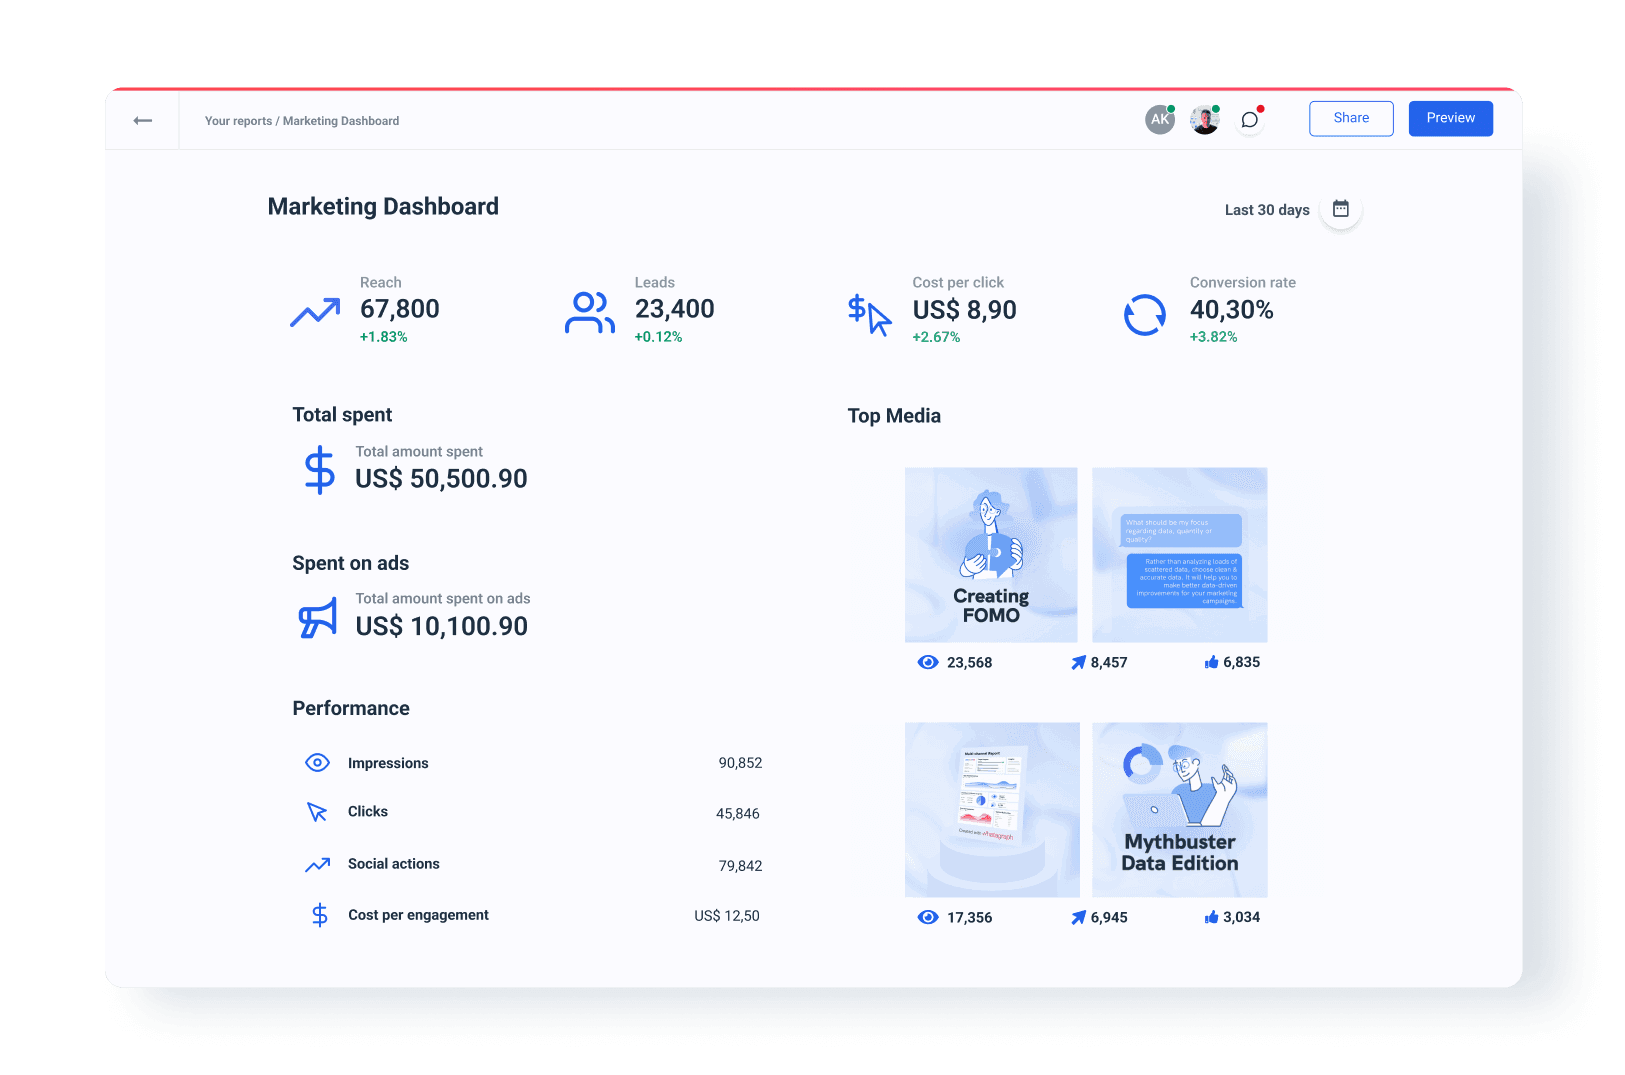Click the back arrow in the header
The image size is (1625, 1075).
coord(143,120)
